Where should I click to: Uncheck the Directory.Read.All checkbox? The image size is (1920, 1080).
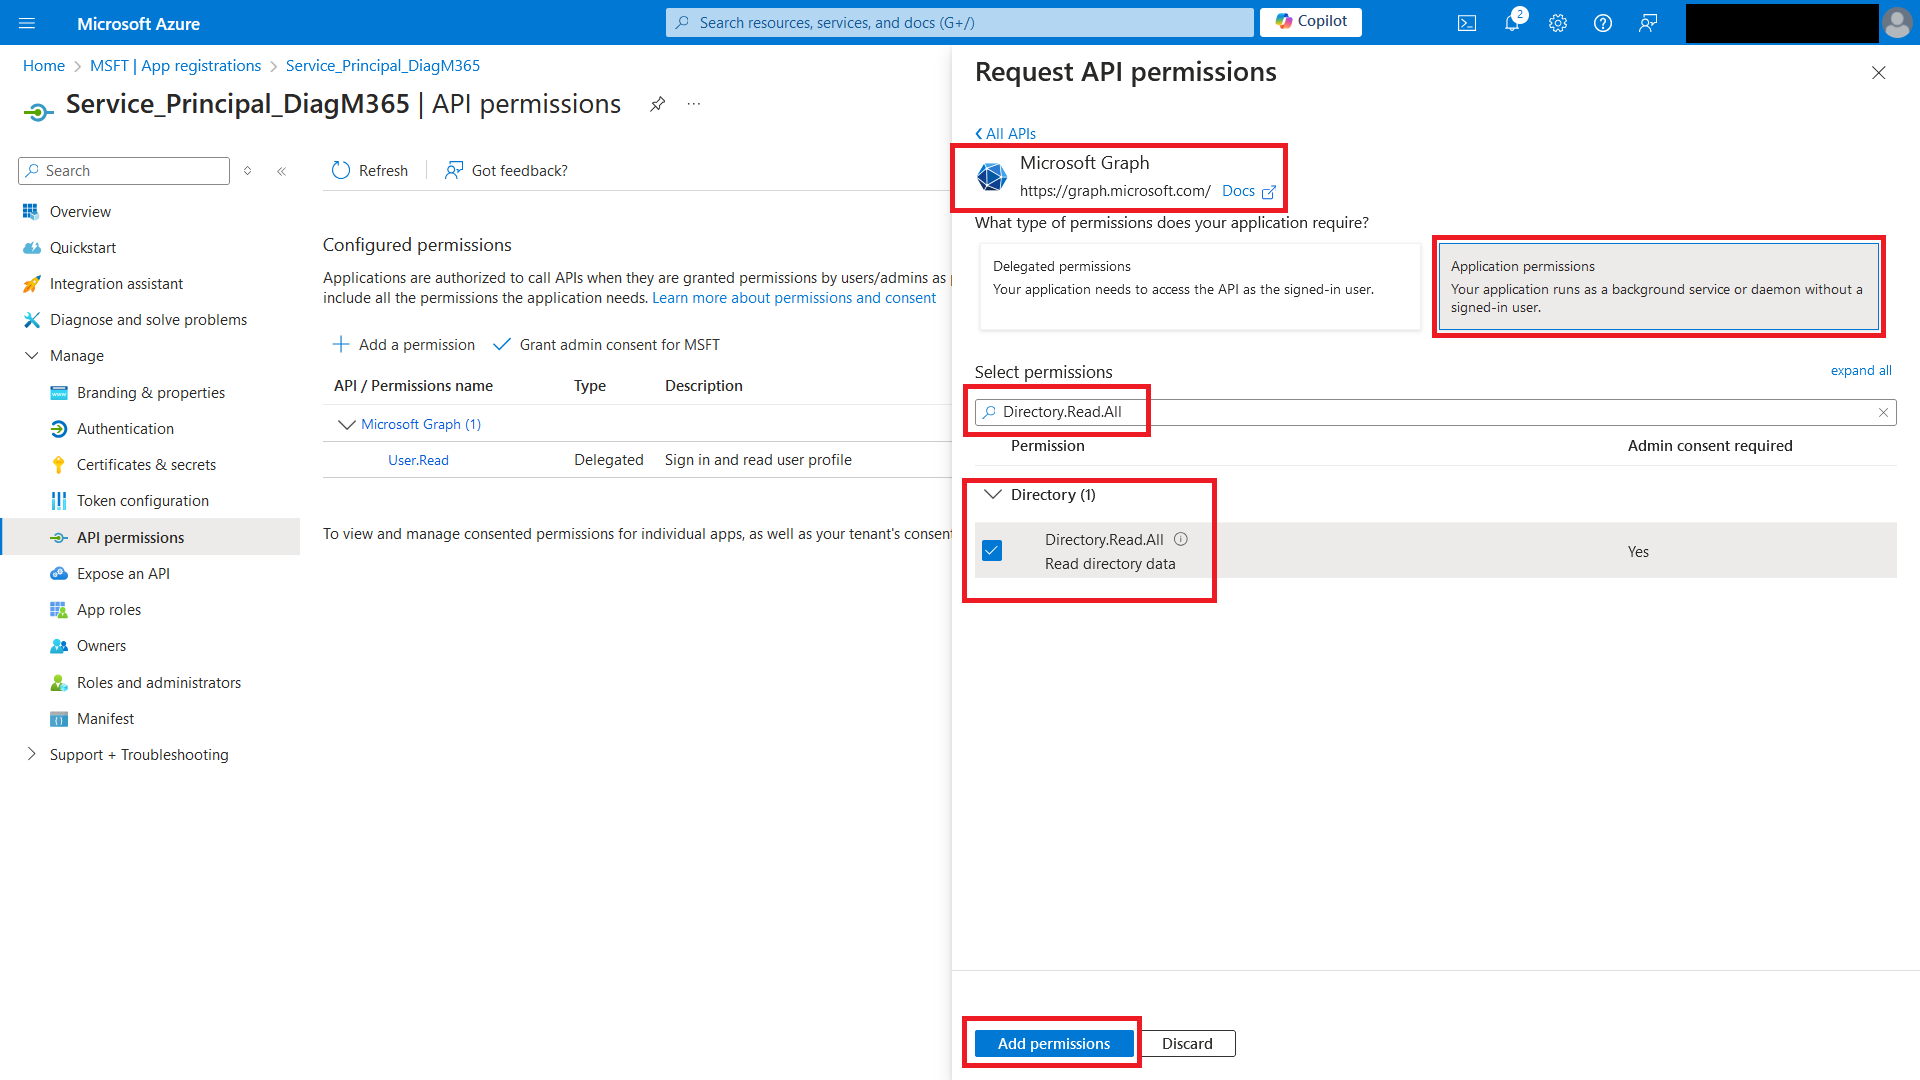point(992,551)
